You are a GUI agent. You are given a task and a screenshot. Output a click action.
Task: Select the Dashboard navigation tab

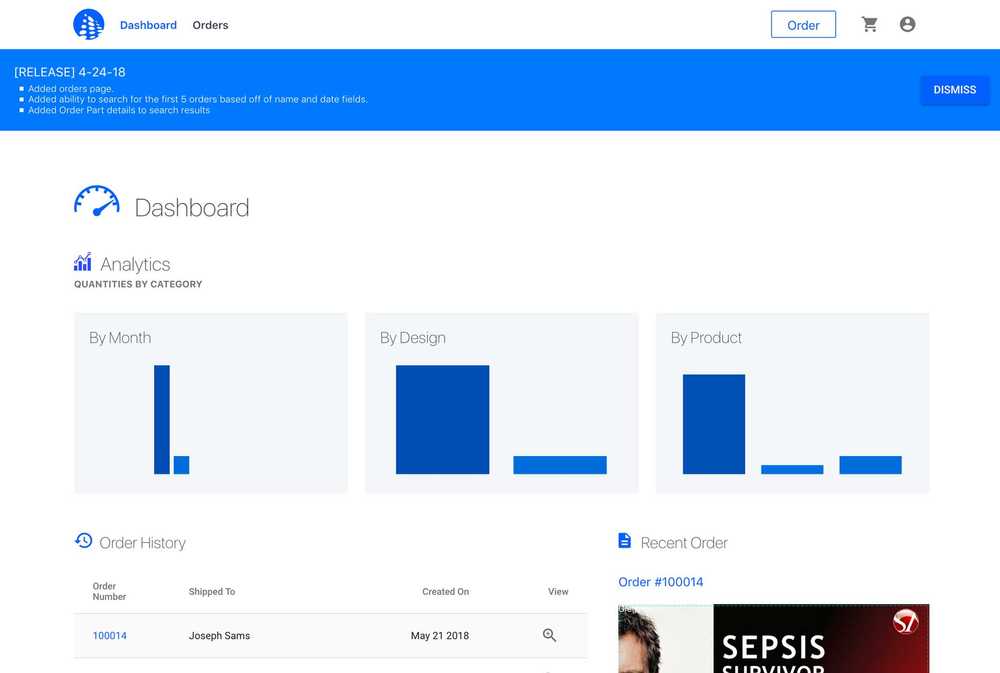(149, 25)
